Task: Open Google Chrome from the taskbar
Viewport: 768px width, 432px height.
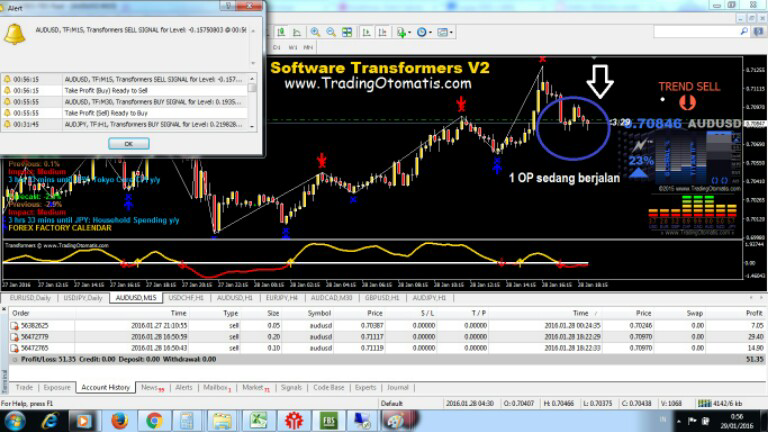Action: (x=154, y=421)
